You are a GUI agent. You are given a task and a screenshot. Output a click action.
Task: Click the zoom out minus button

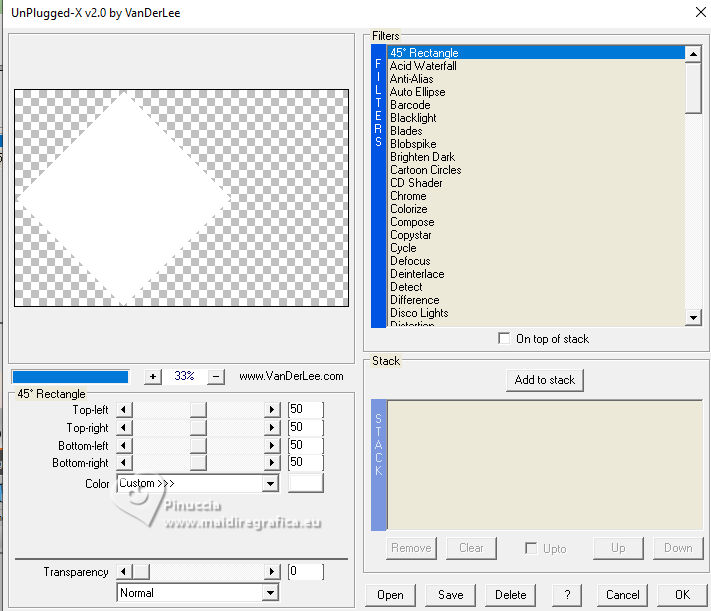point(216,376)
